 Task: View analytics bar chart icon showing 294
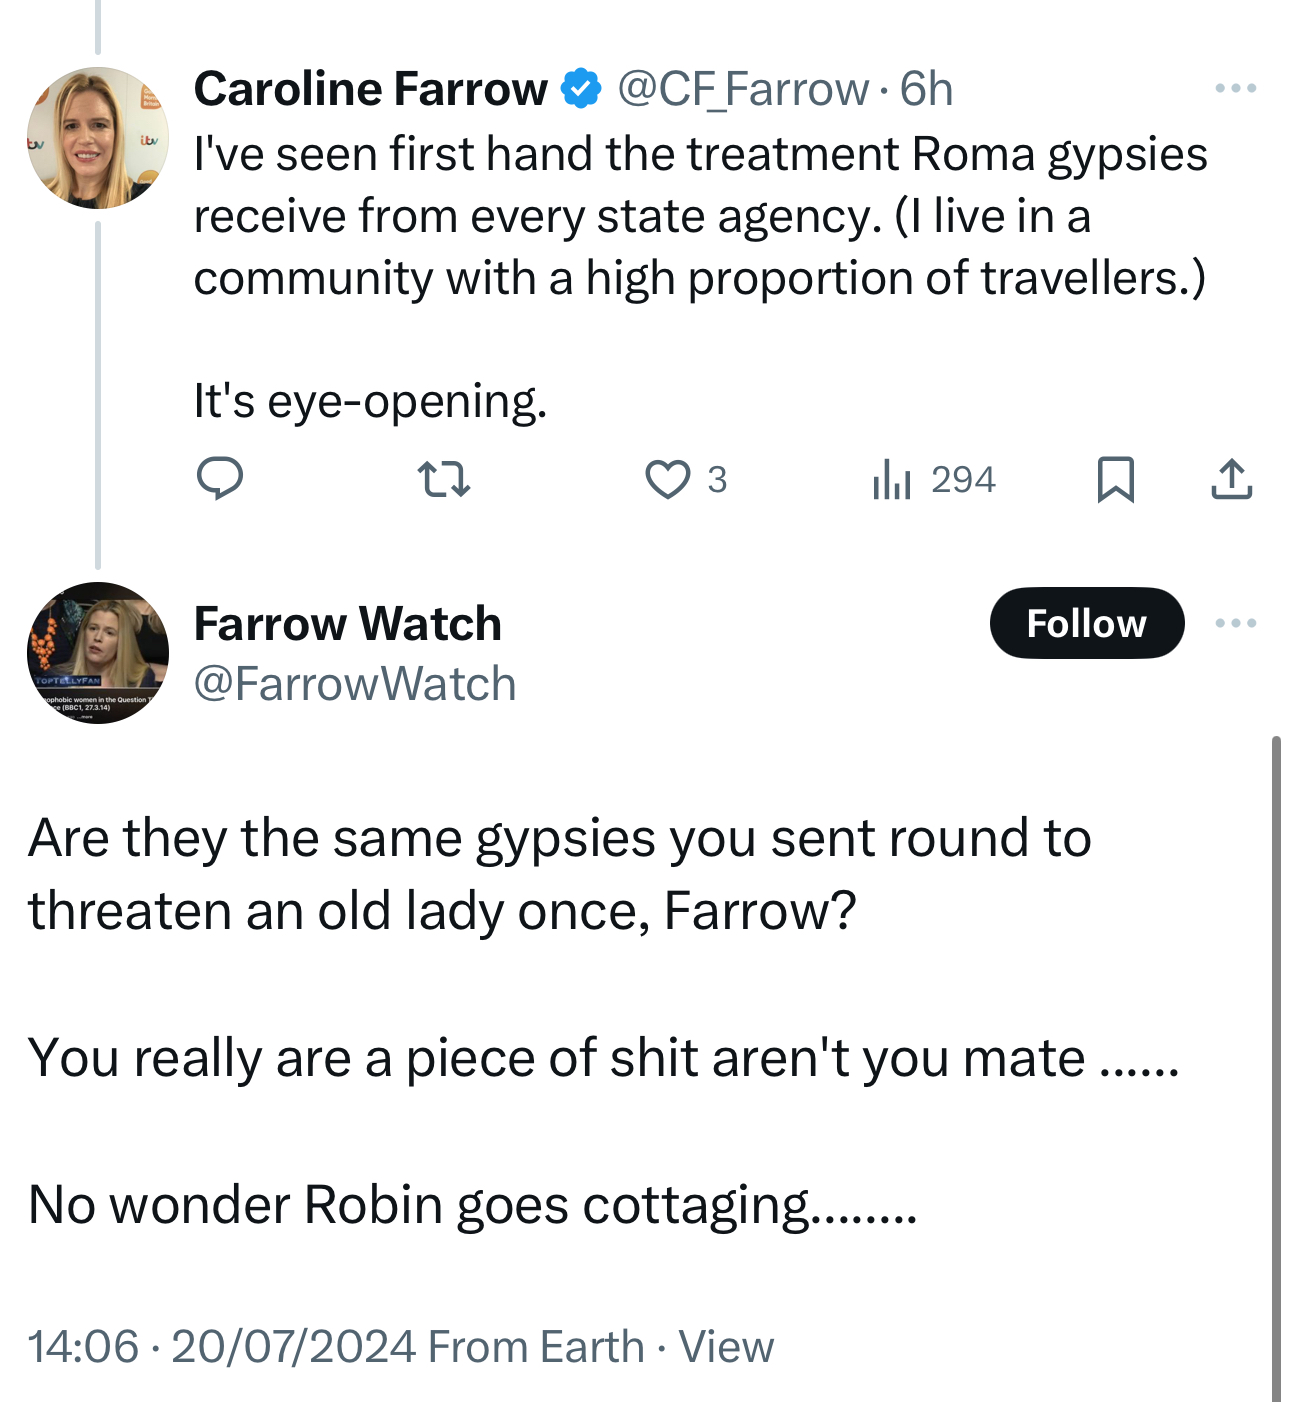pyautogui.click(x=892, y=479)
